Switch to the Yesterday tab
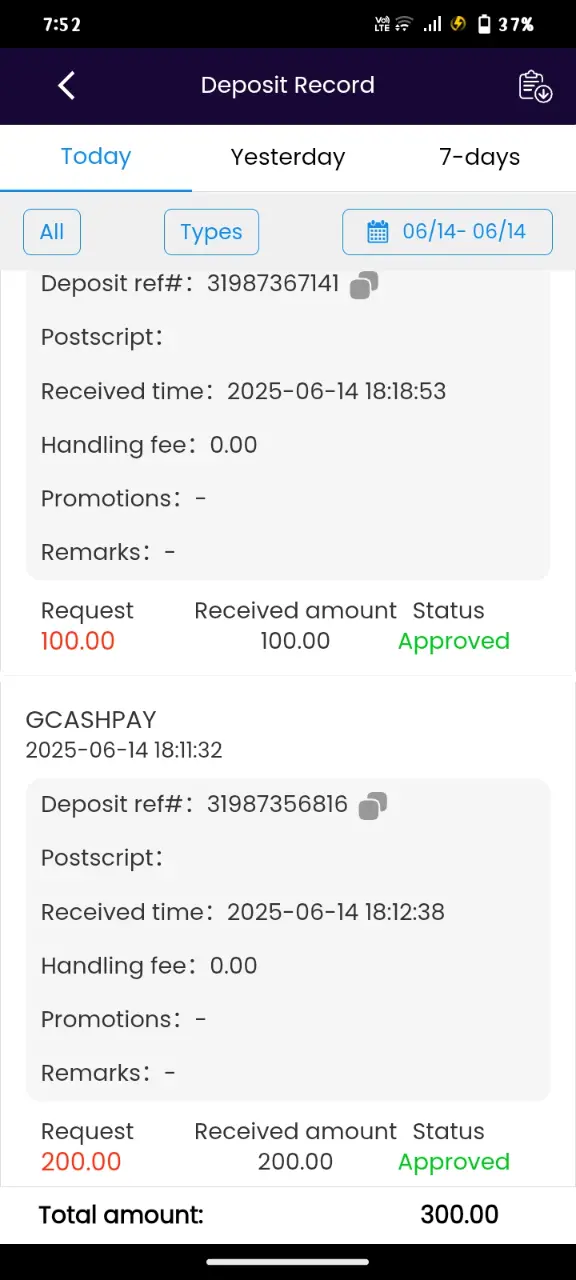The image size is (576, 1280). (x=288, y=157)
